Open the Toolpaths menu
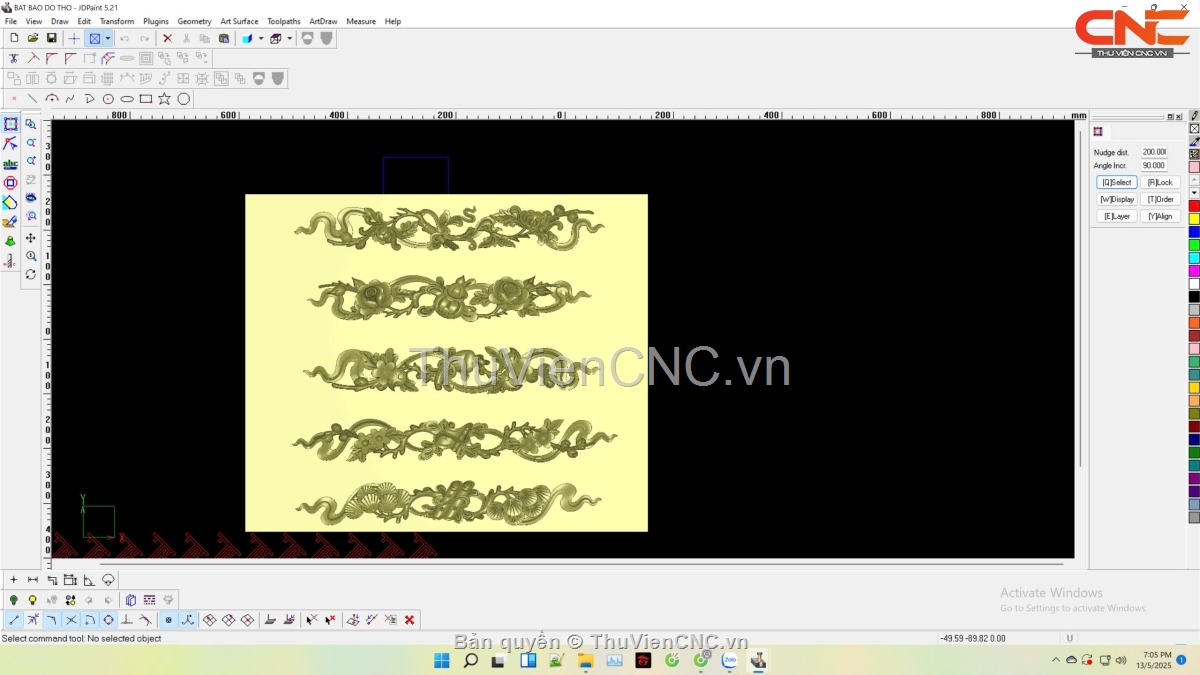 284,21
